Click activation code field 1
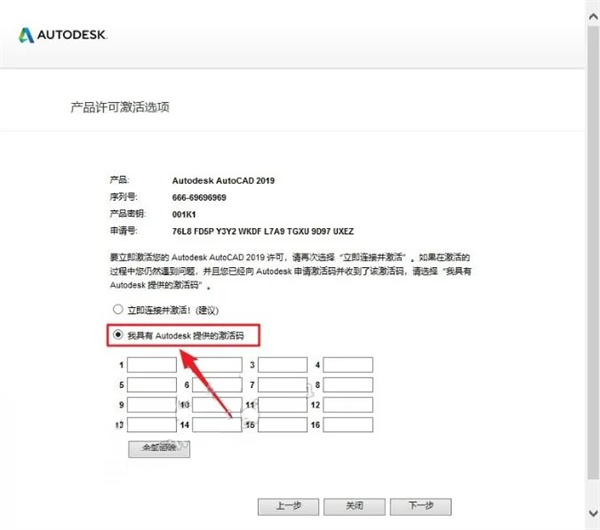Image resolution: width=600 pixels, height=530 pixels. pos(152,365)
